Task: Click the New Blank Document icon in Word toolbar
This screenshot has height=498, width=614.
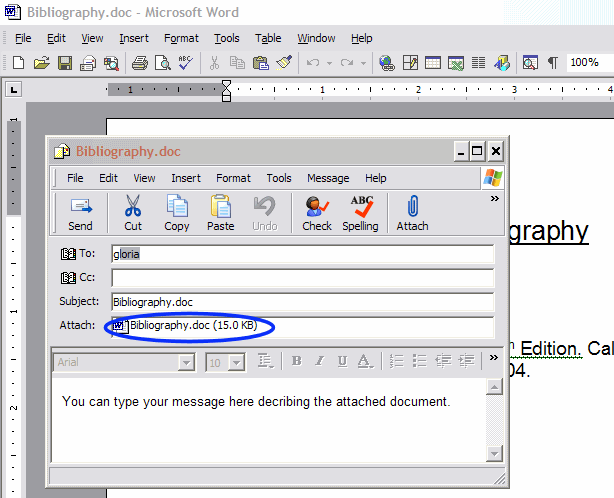Action: click(18, 63)
